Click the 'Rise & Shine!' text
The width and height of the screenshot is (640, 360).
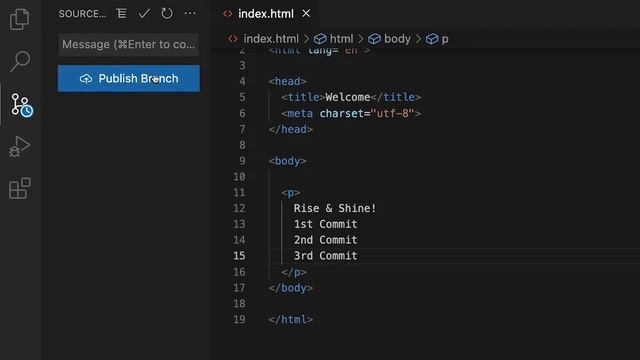(x=335, y=208)
